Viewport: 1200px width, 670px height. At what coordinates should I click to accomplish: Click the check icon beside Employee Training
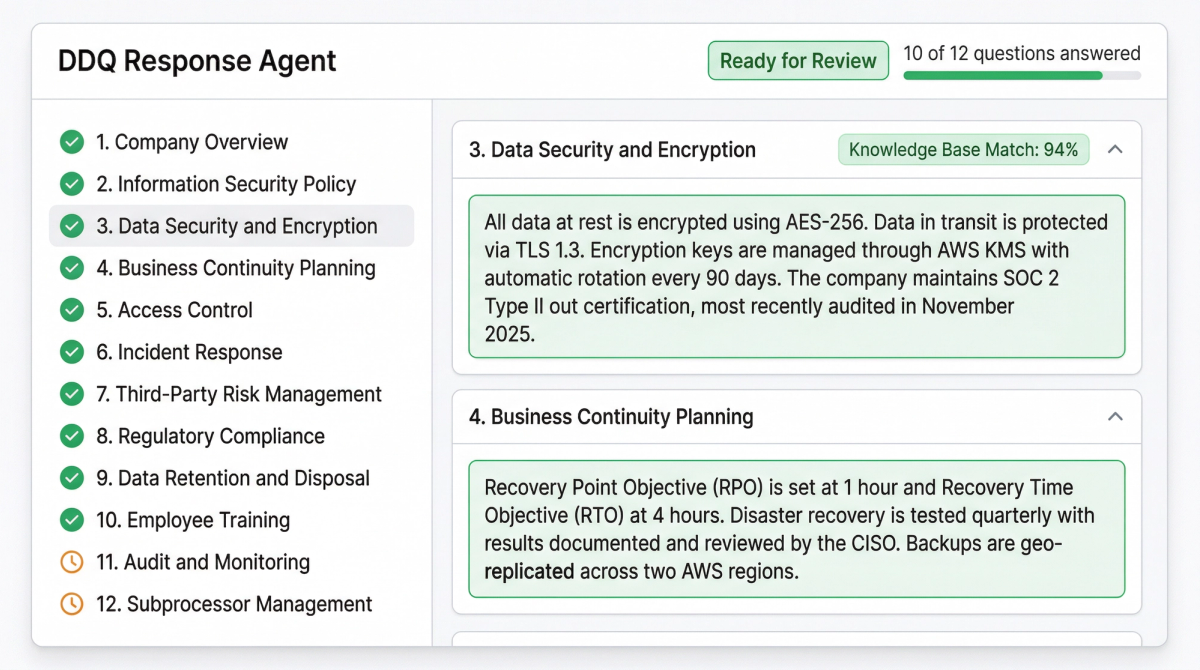71,520
